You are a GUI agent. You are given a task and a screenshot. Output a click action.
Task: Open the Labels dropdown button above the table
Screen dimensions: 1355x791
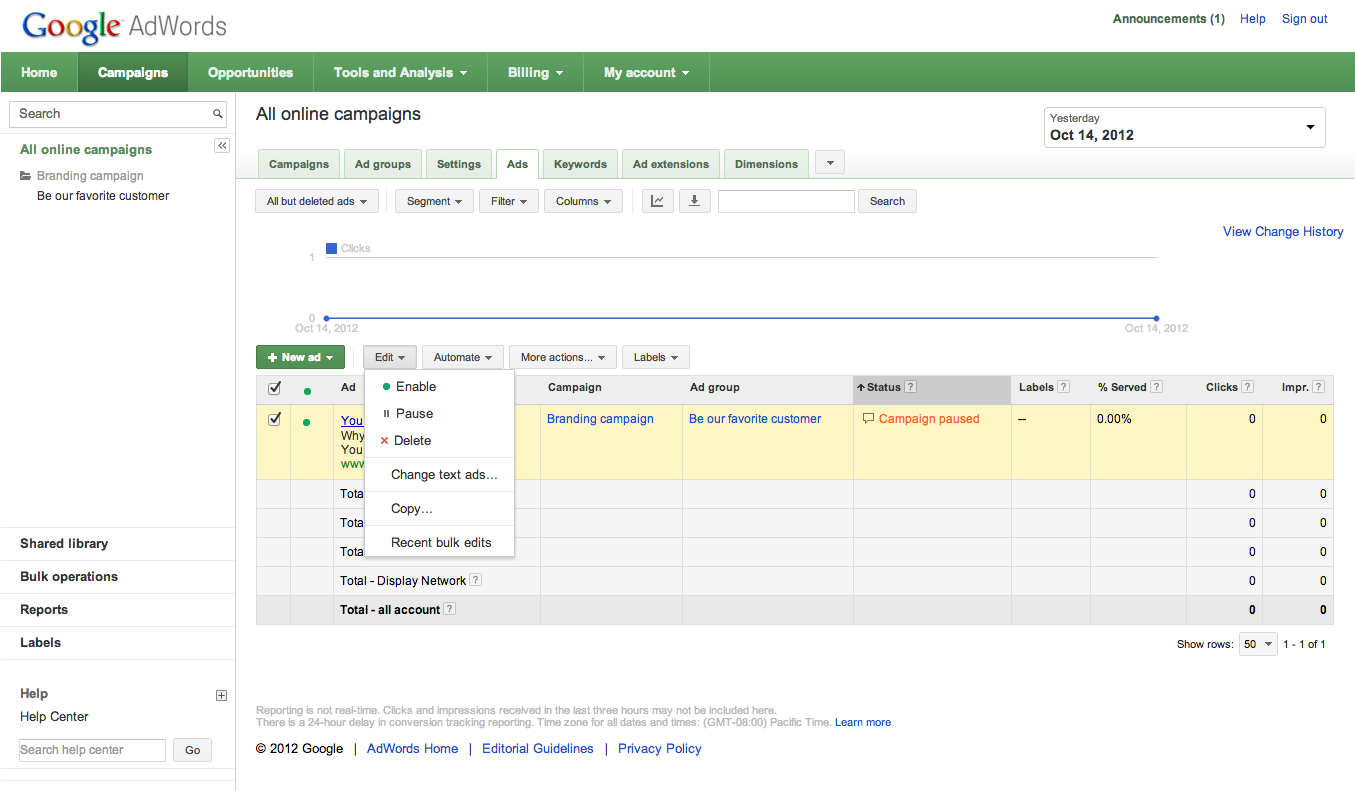655,357
